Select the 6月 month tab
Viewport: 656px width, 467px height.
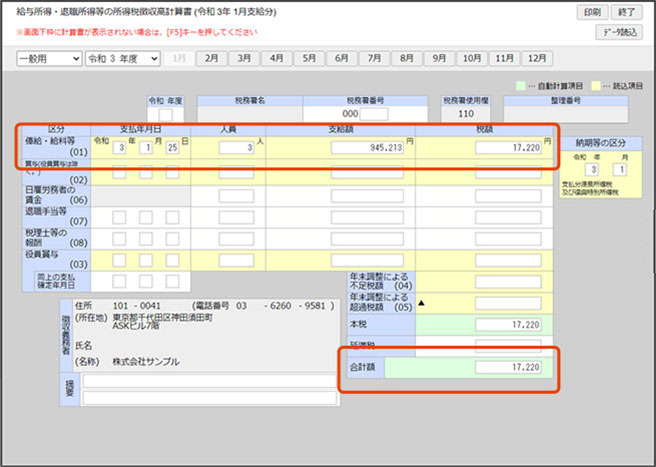(x=341, y=59)
